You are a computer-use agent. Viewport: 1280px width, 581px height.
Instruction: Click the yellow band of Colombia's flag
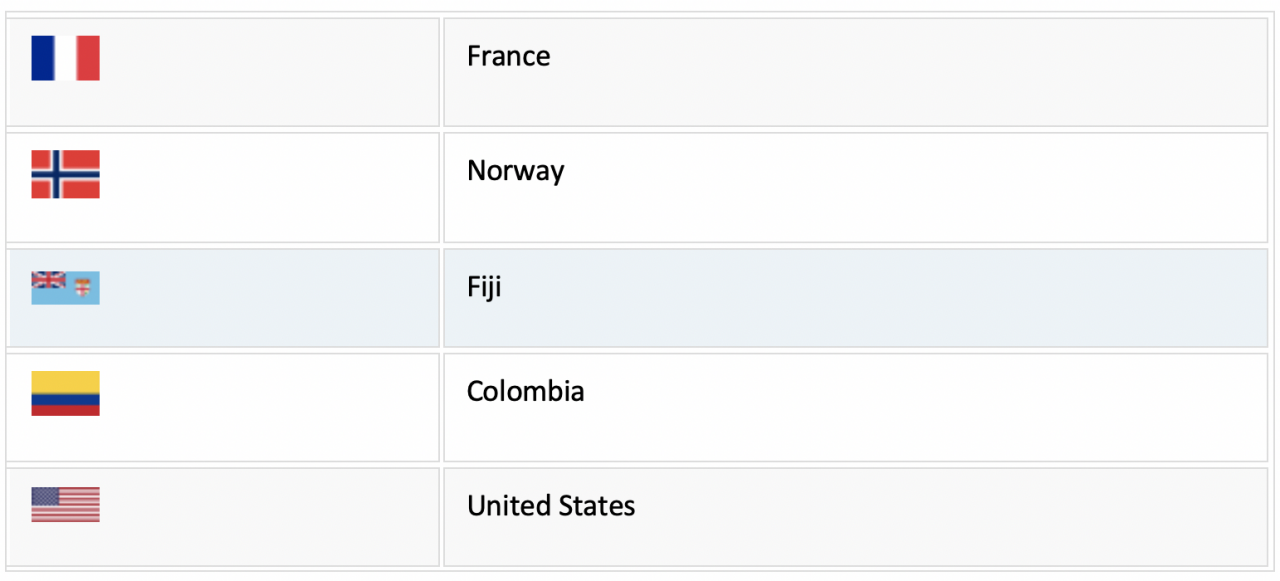click(x=65, y=382)
